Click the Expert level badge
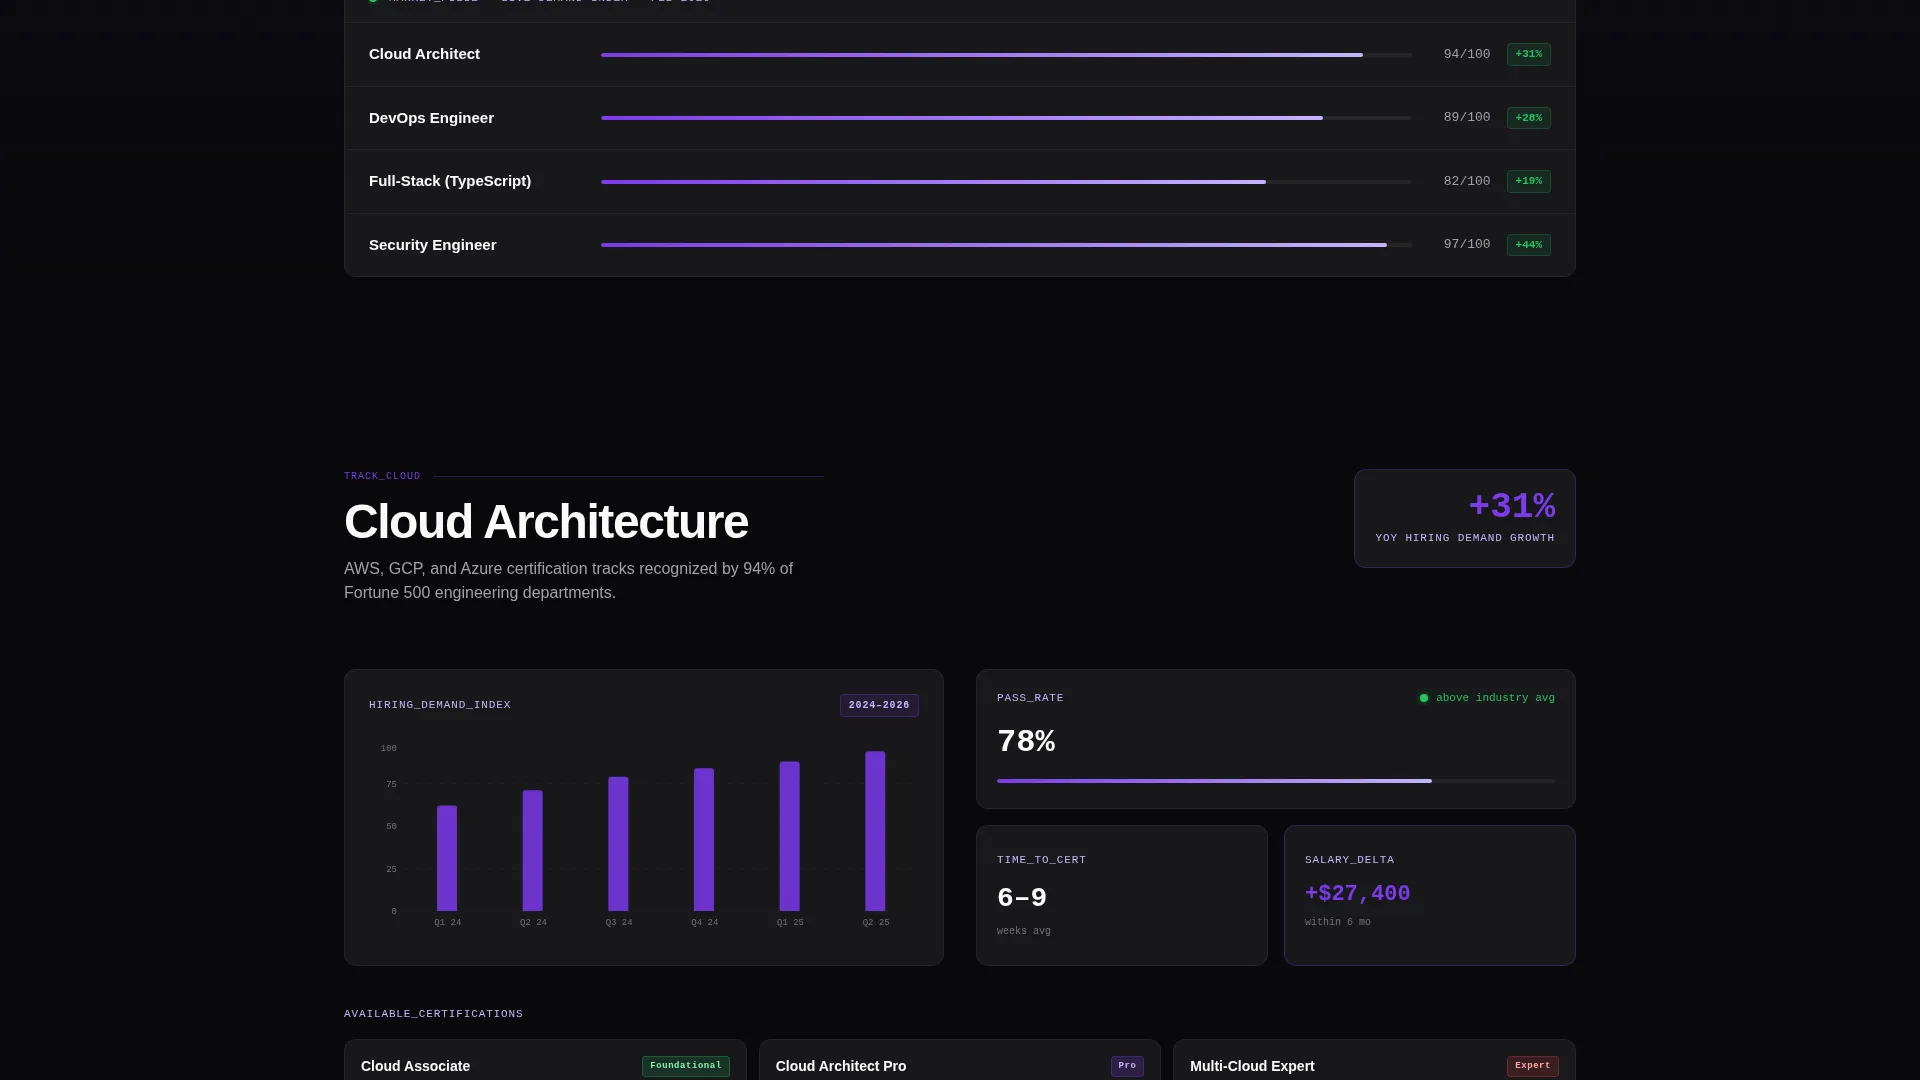The width and height of the screenshot is (1920, 1080). coord(1533,1066)
